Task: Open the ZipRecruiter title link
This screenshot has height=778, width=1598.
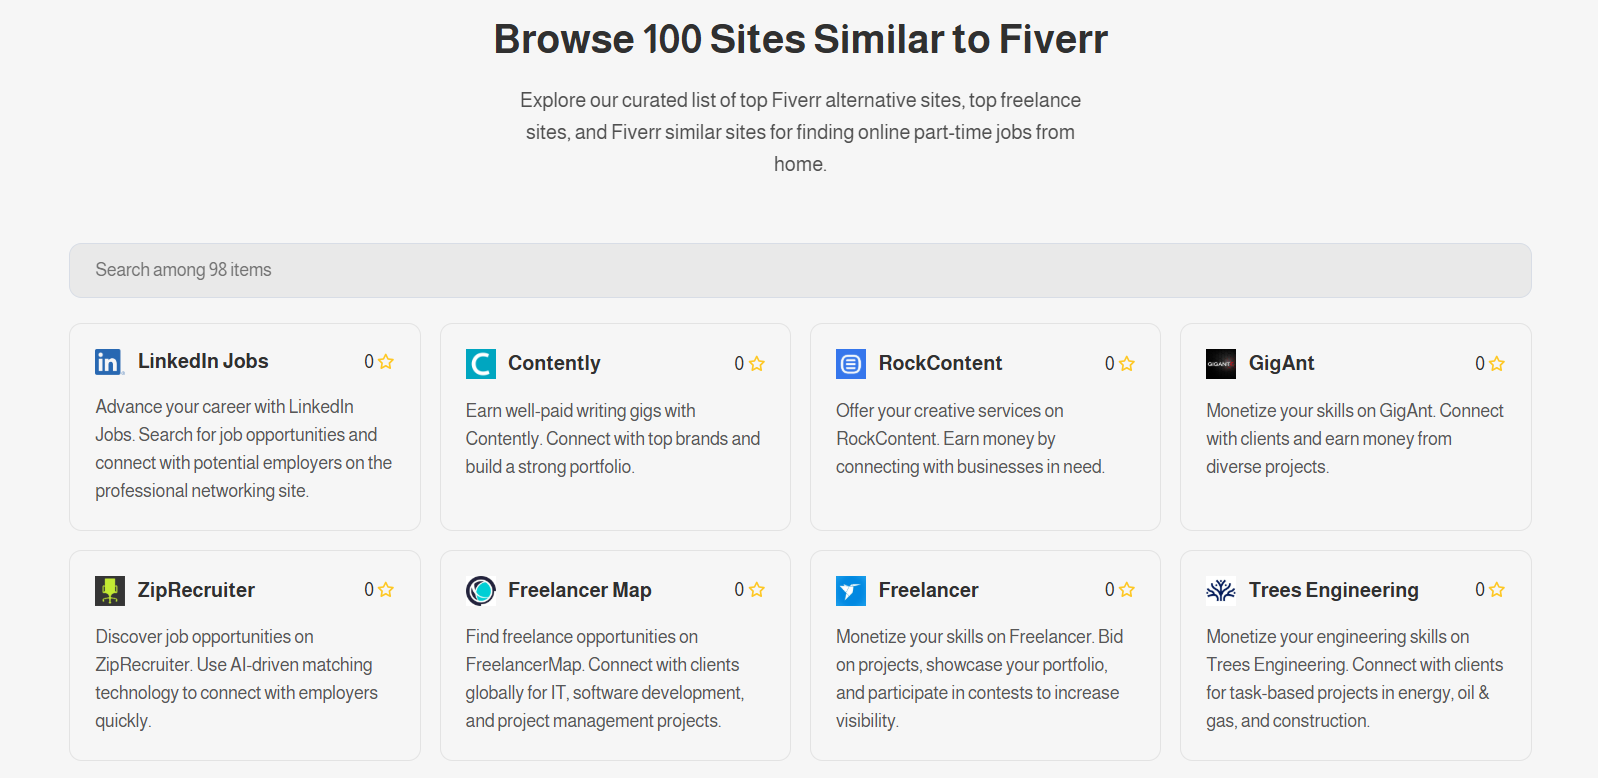Action: (196, 590)
